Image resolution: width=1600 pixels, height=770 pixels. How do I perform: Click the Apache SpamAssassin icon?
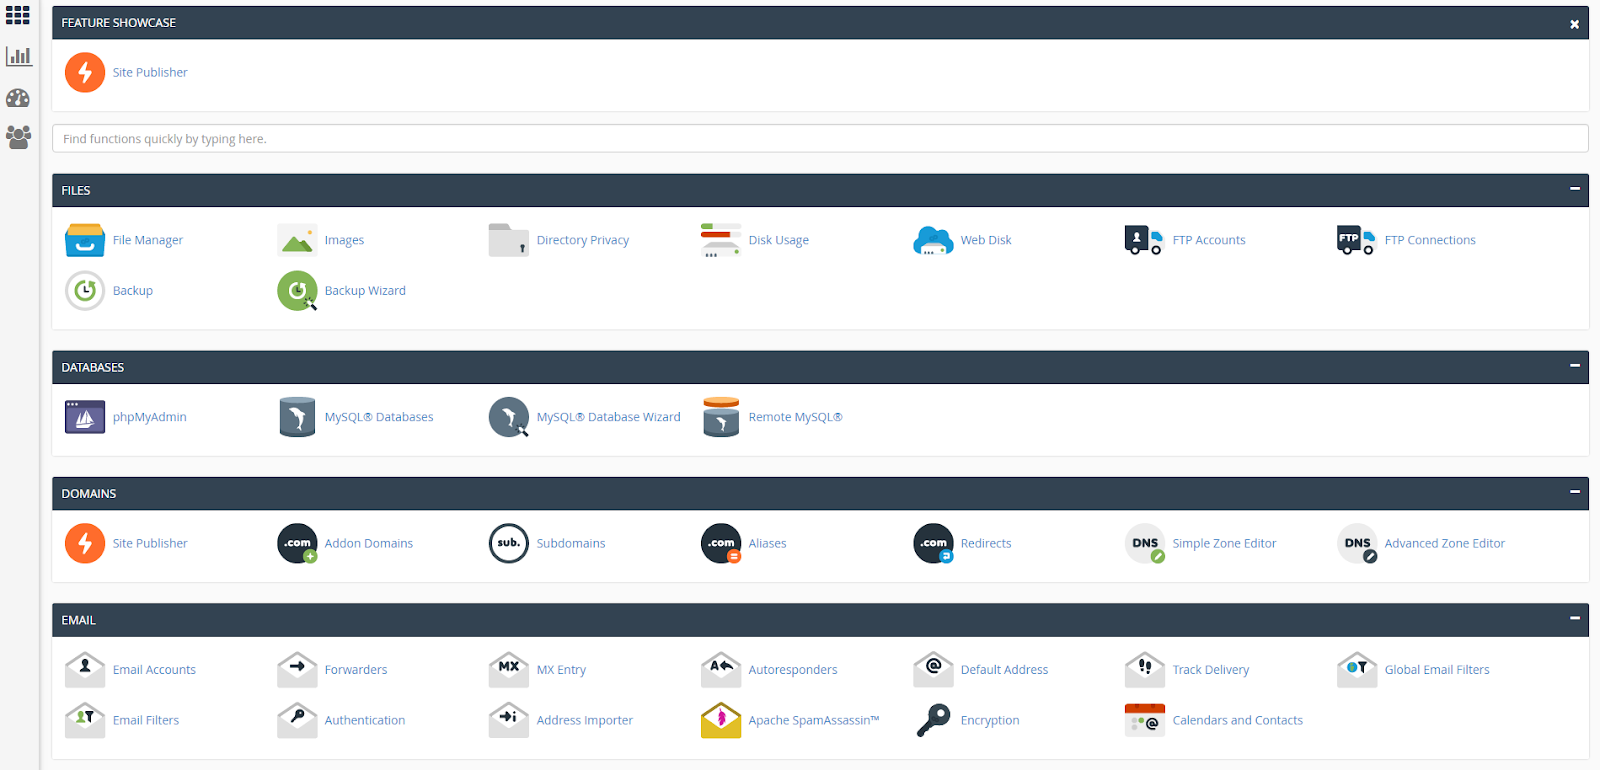721,720
